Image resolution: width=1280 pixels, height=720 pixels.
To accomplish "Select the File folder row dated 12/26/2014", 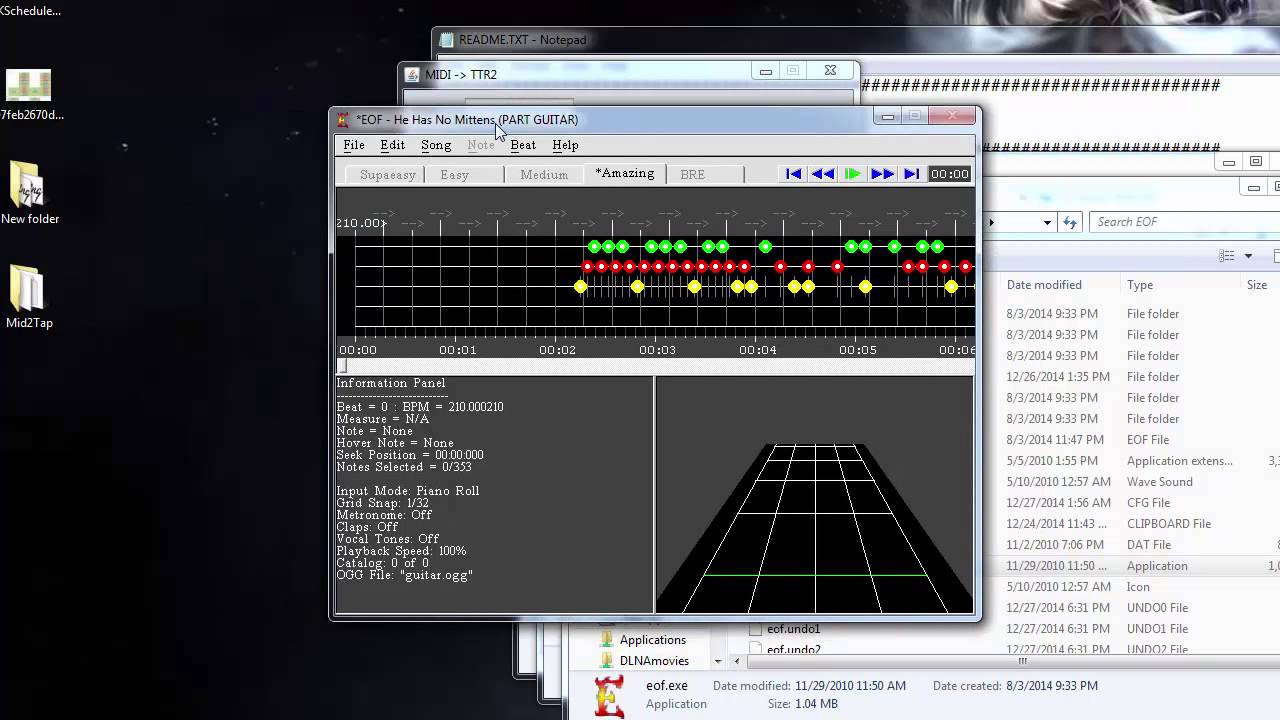I will coord(1130,377).
